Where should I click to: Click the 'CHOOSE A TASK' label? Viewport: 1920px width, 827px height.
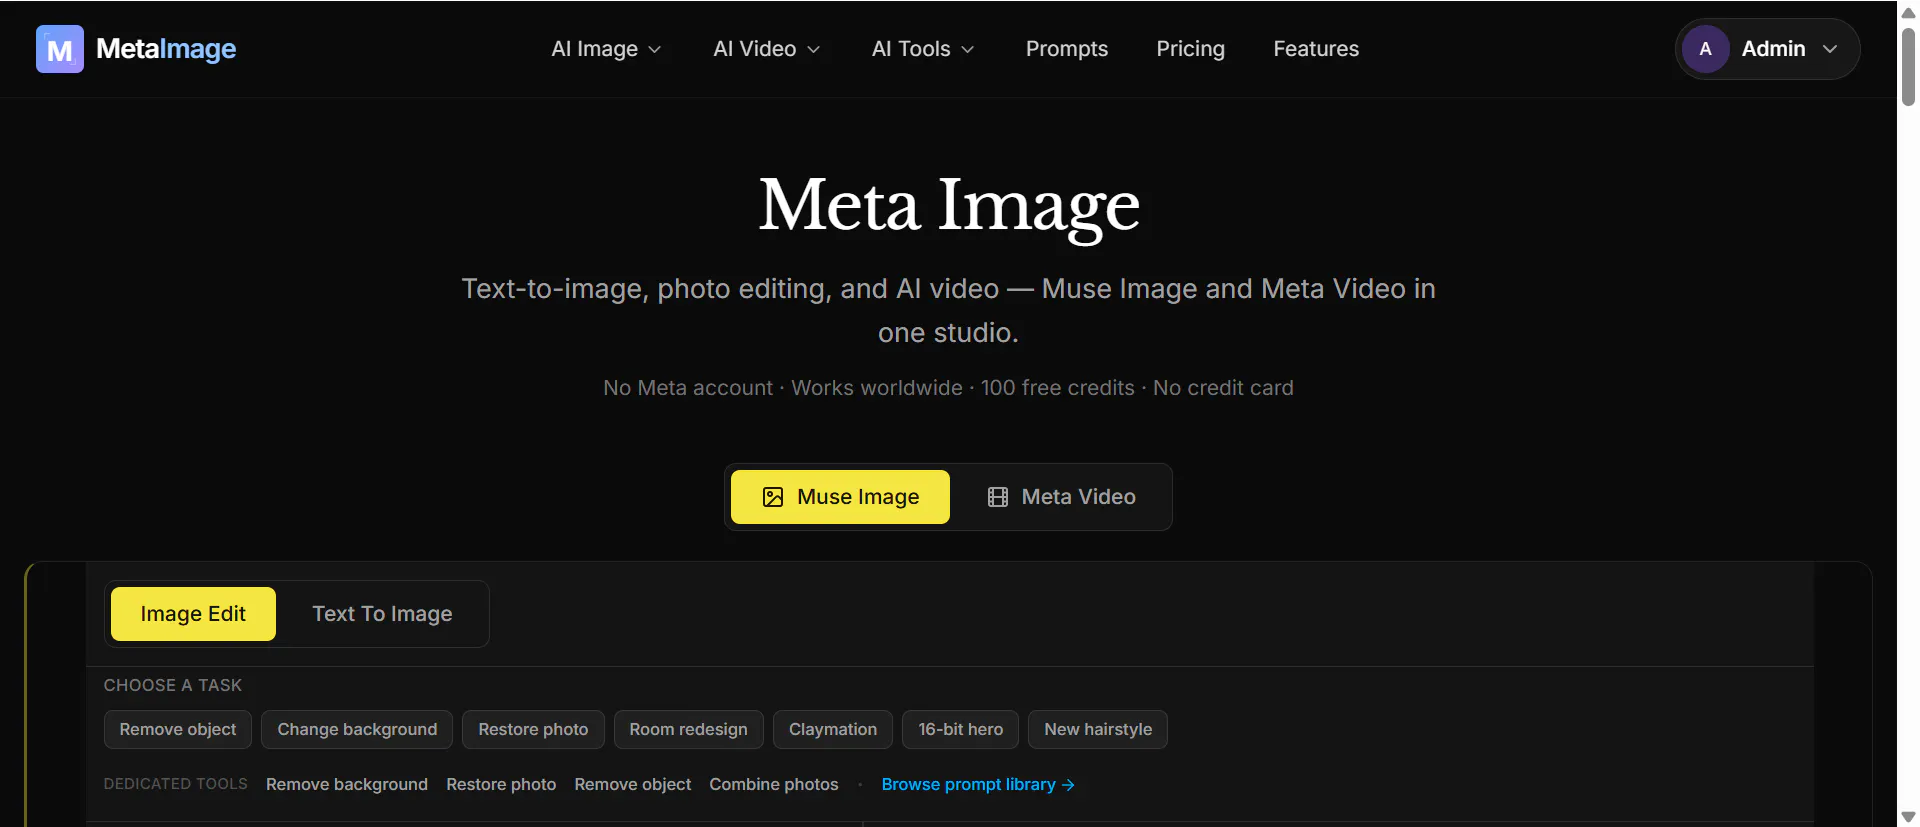173,686
